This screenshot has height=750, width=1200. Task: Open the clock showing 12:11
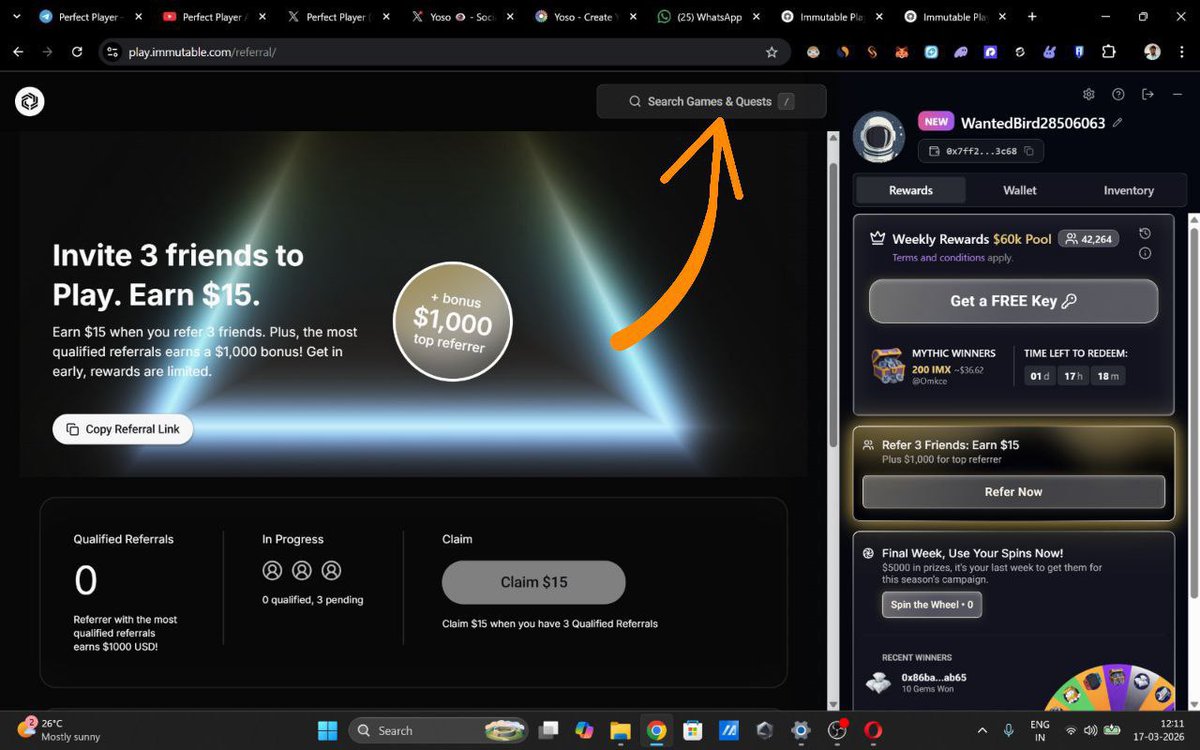1161,730
